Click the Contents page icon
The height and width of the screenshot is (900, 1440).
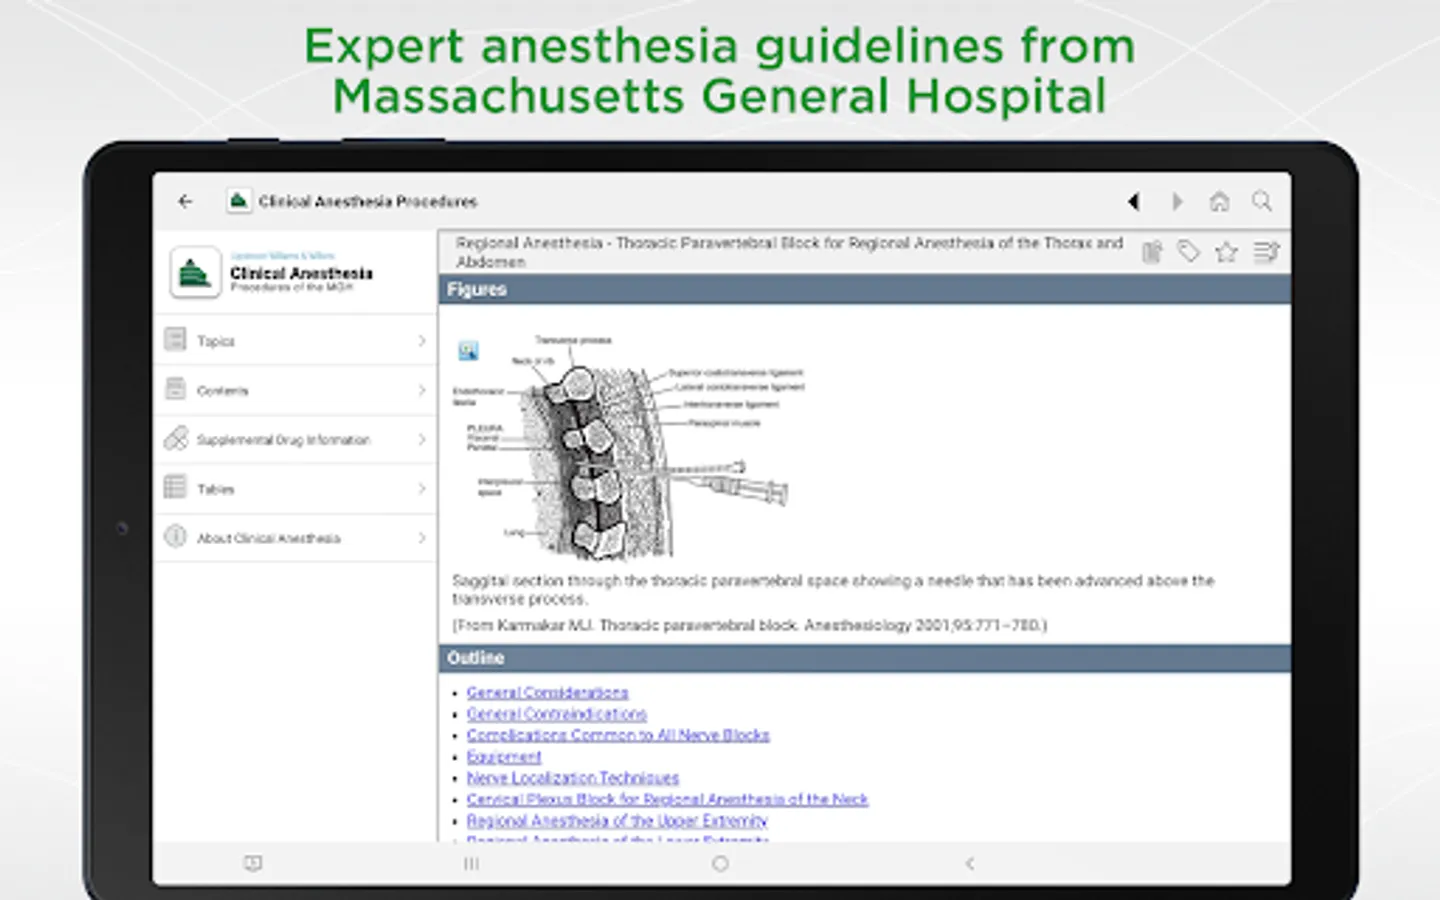[x=175, y=389]
